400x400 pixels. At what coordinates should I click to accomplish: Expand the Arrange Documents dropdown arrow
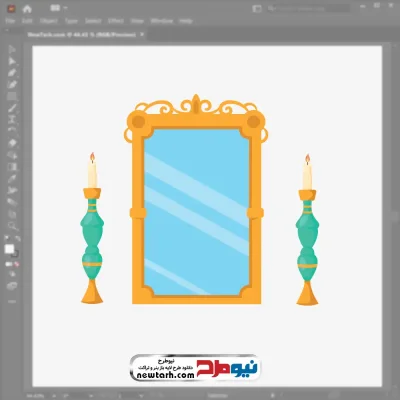pos(65,8)
